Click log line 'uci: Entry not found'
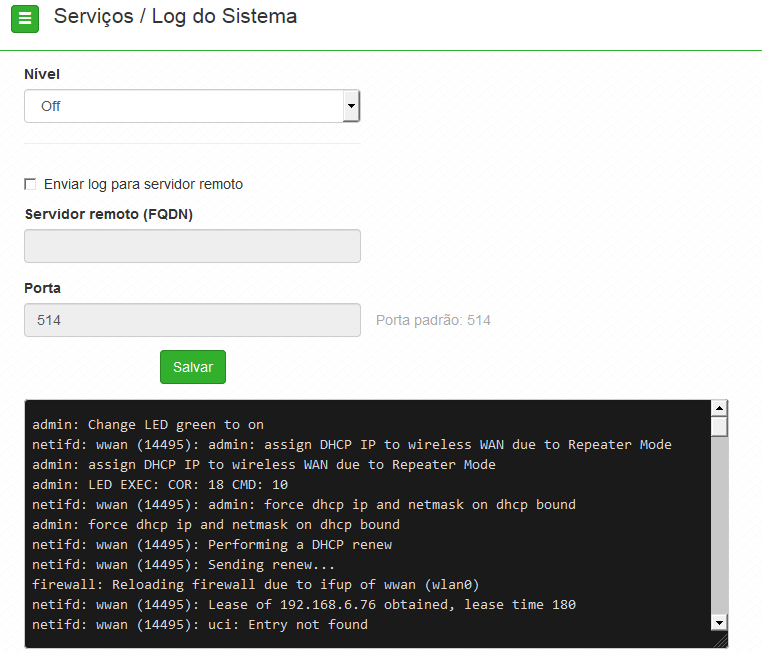 [x=200, y=624]
